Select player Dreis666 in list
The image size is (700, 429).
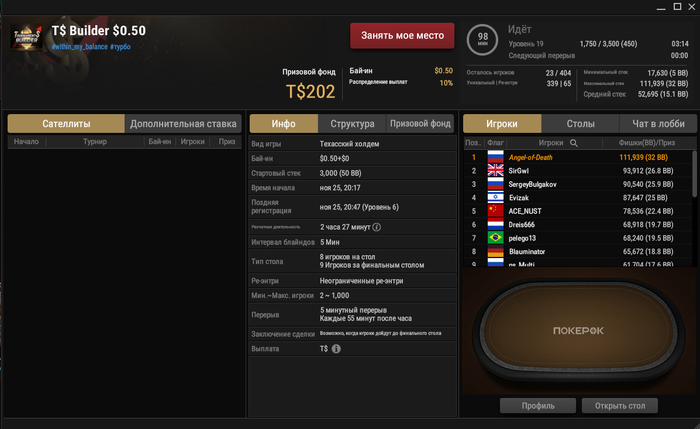[578, 225]
